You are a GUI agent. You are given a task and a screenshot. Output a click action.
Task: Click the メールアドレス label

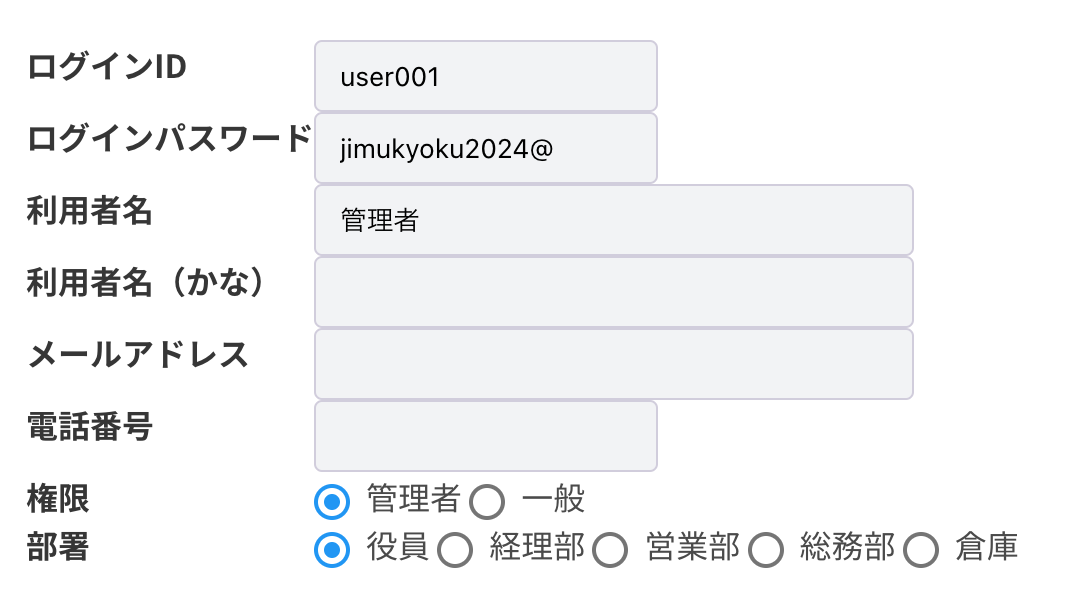pos(138,355)
